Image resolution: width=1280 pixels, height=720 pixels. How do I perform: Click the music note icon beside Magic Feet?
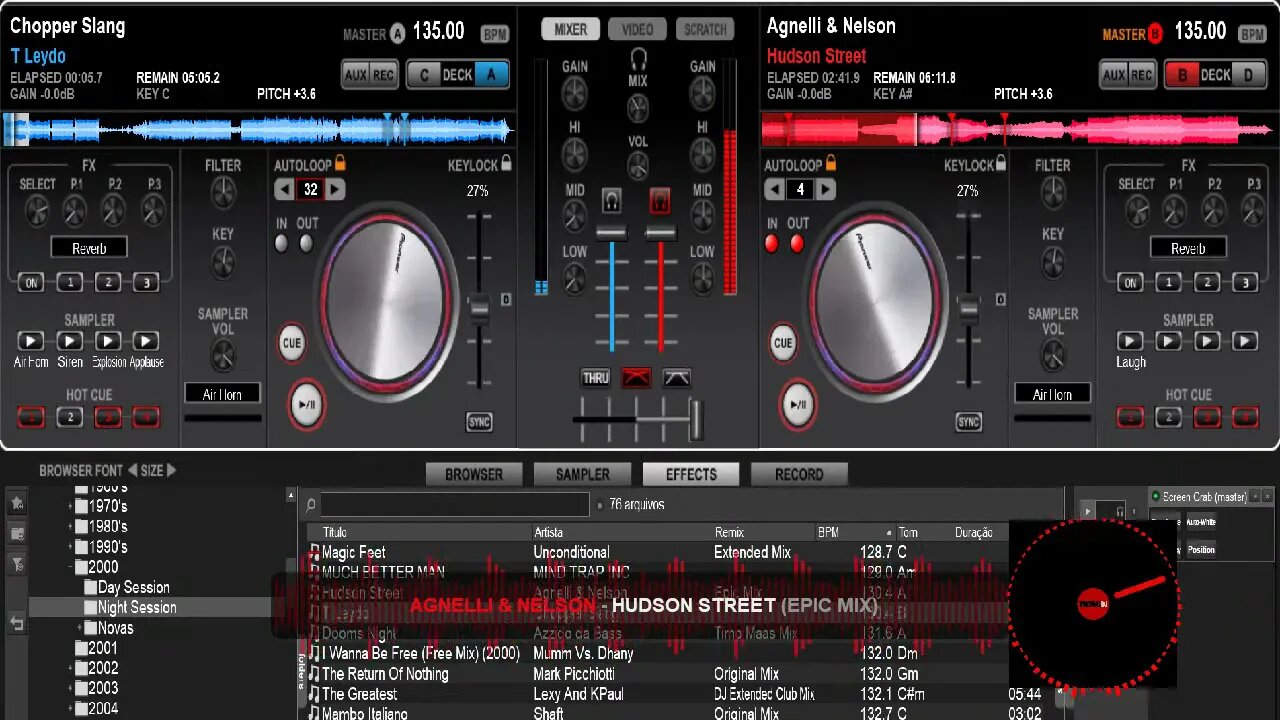tap(314, 552)
